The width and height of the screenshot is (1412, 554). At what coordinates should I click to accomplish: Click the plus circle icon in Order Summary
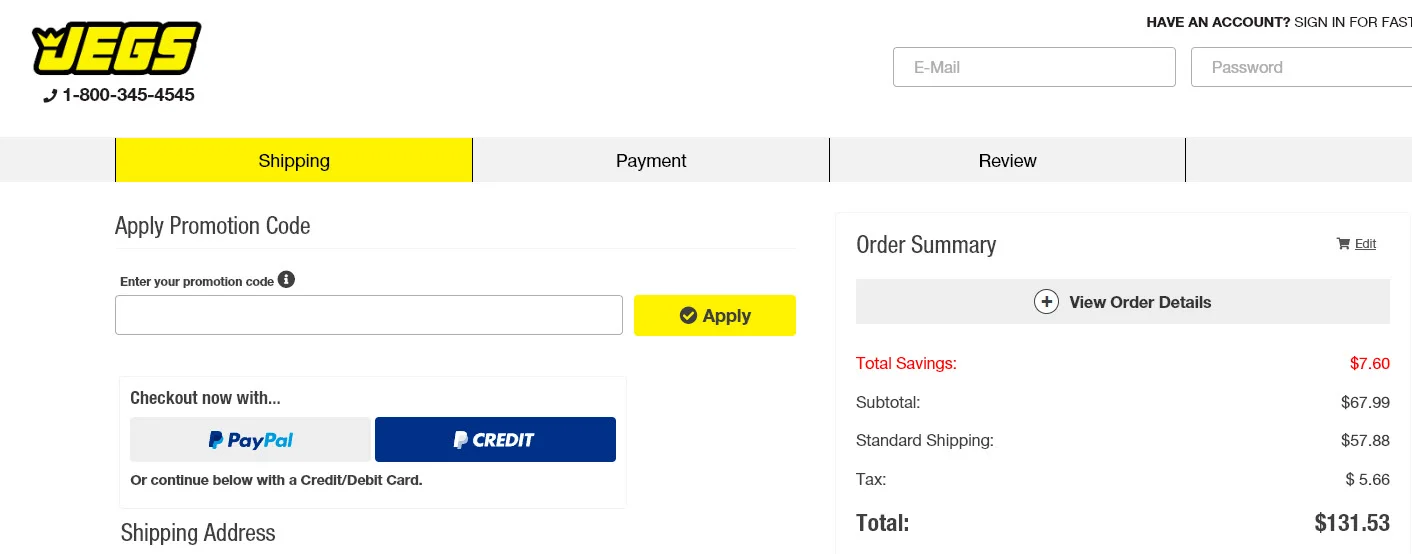coord(1046,302)
